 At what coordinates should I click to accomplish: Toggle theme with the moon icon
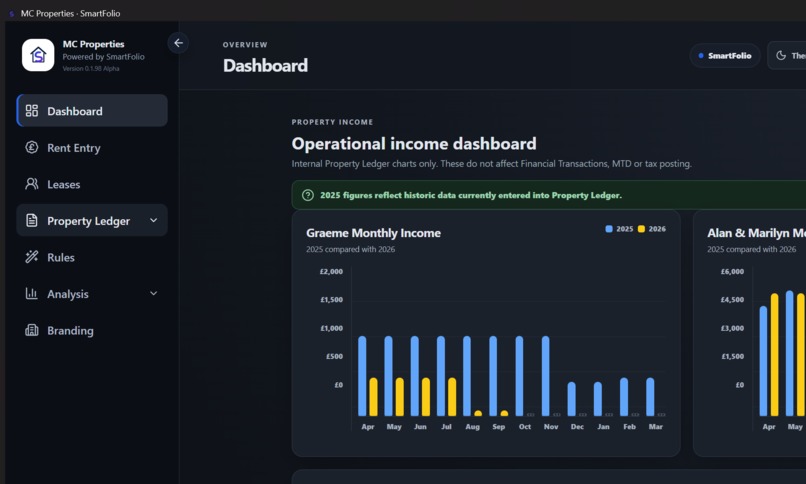[x=781, y=55]
